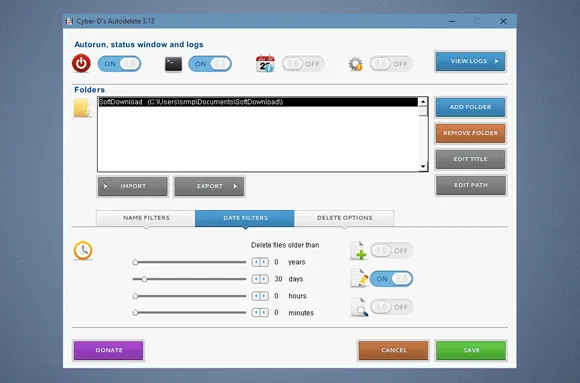The height and width of the screenshot is (383, 580).
Task: Switch to the Delete Options tab
Action: coord(344,218)
